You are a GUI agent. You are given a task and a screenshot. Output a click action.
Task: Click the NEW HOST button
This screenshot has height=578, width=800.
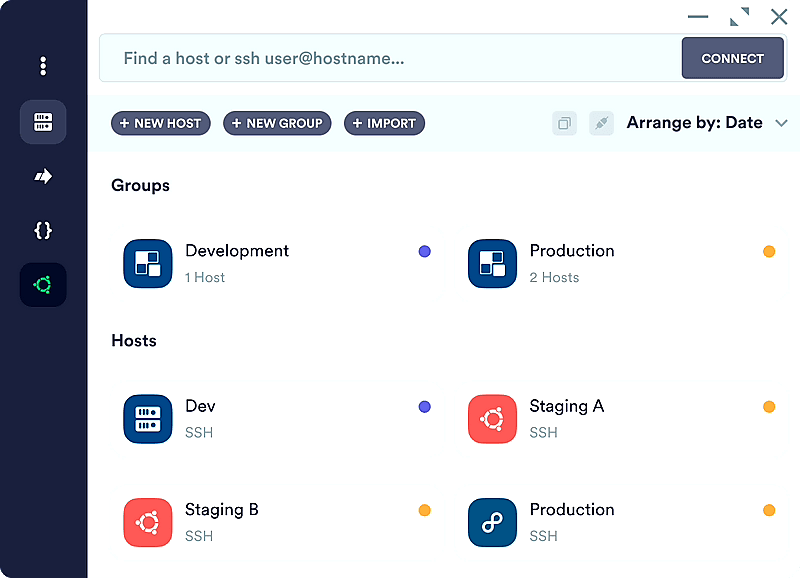(x=161, y=123)
